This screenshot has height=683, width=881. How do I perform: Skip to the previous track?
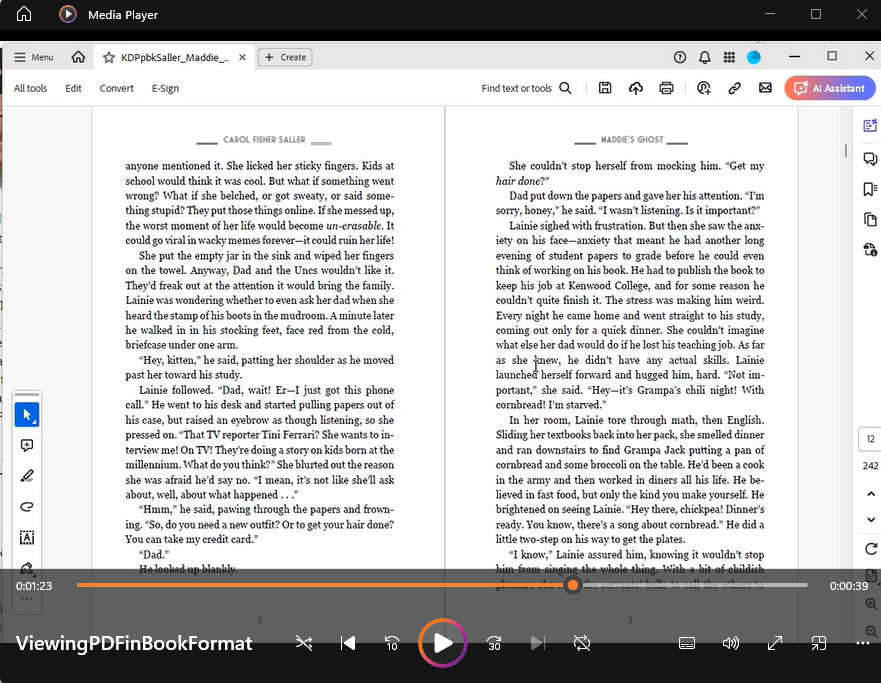point(348,643)
